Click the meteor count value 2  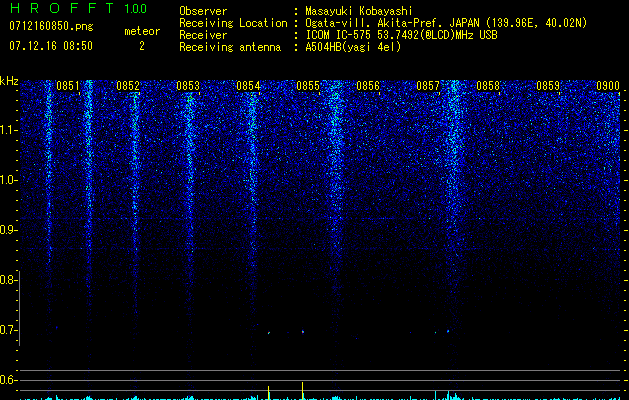[142, 46]
